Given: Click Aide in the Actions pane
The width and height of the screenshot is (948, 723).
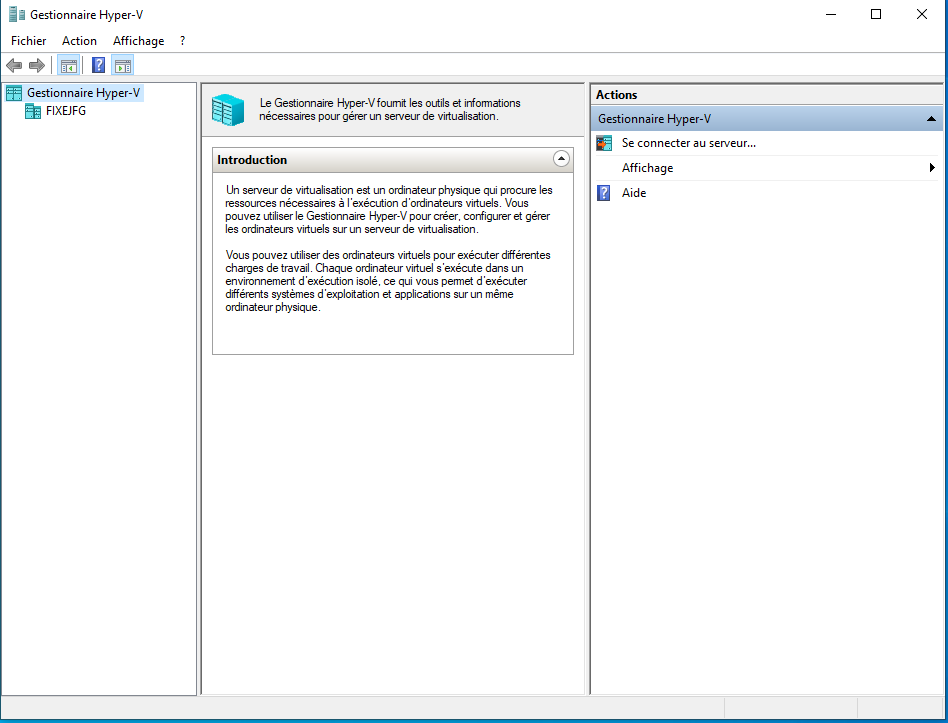Looking at the screenshot, I should [x=634, y=193].
